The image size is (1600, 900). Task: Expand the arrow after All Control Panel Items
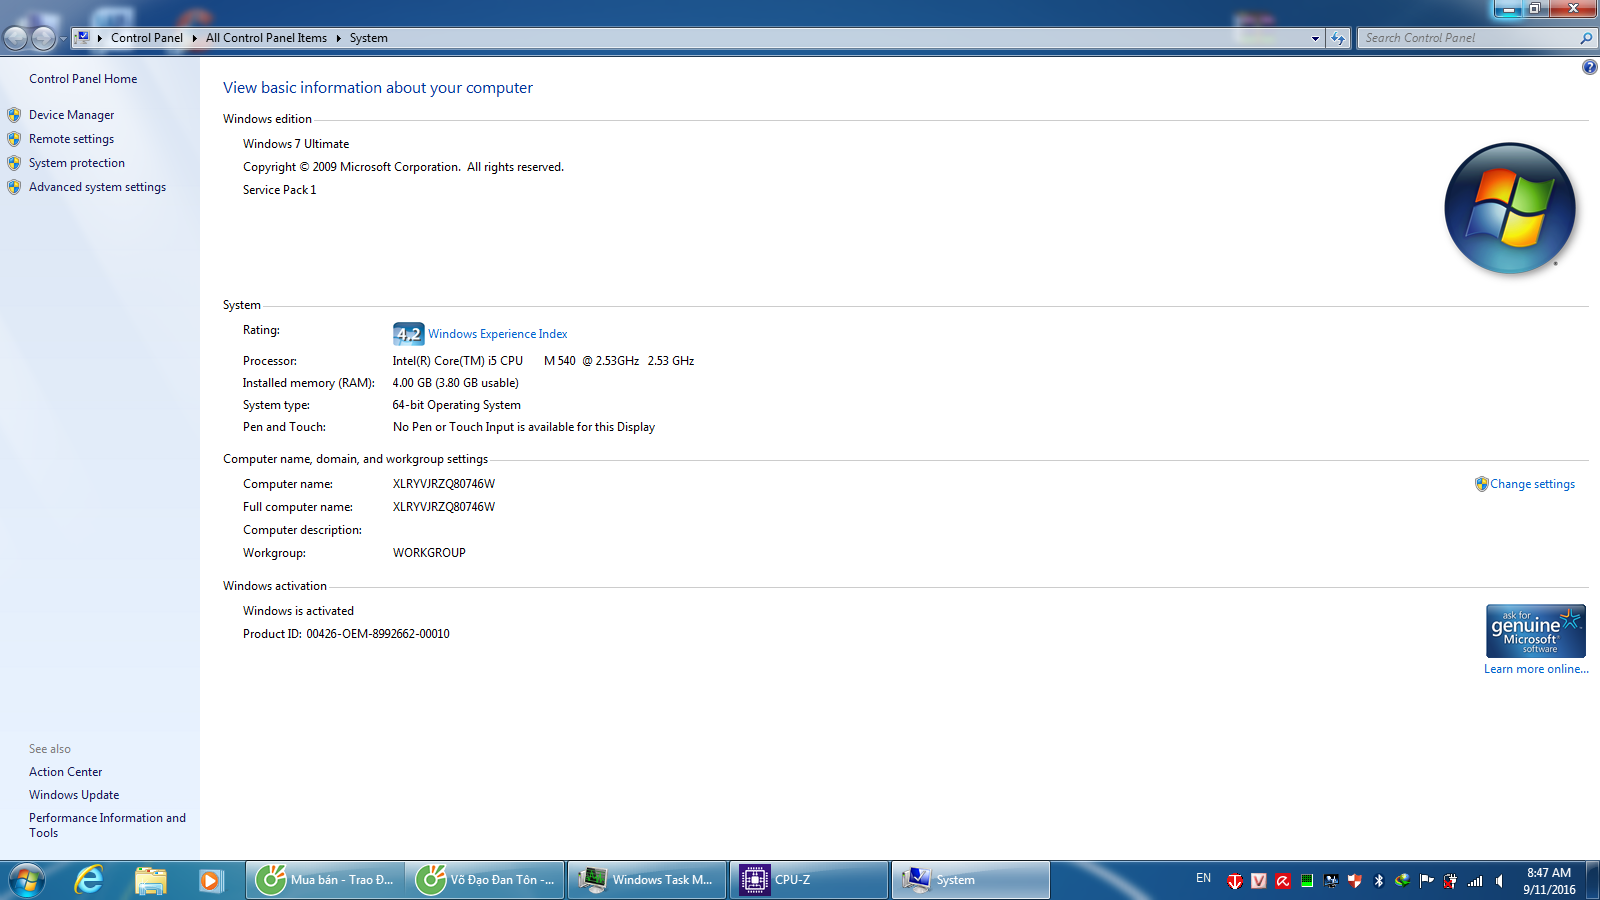(x=338, y=38)
